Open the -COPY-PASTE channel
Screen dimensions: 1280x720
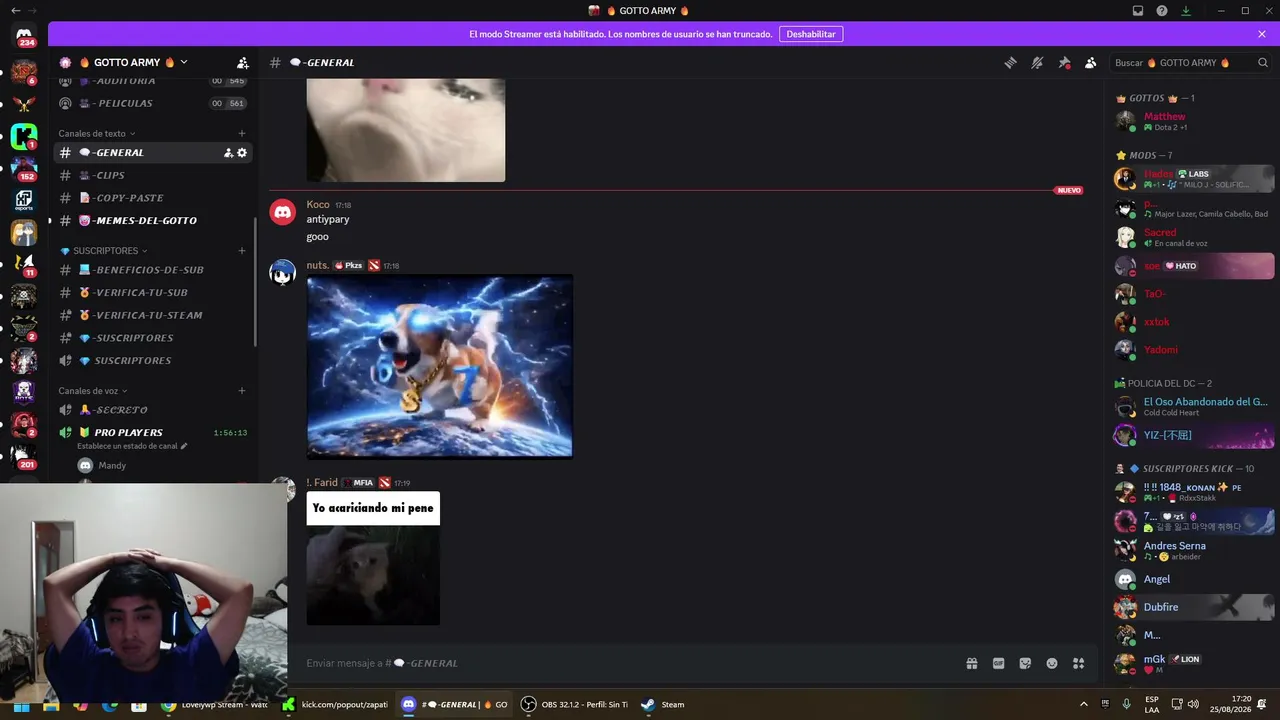[152, 198]
